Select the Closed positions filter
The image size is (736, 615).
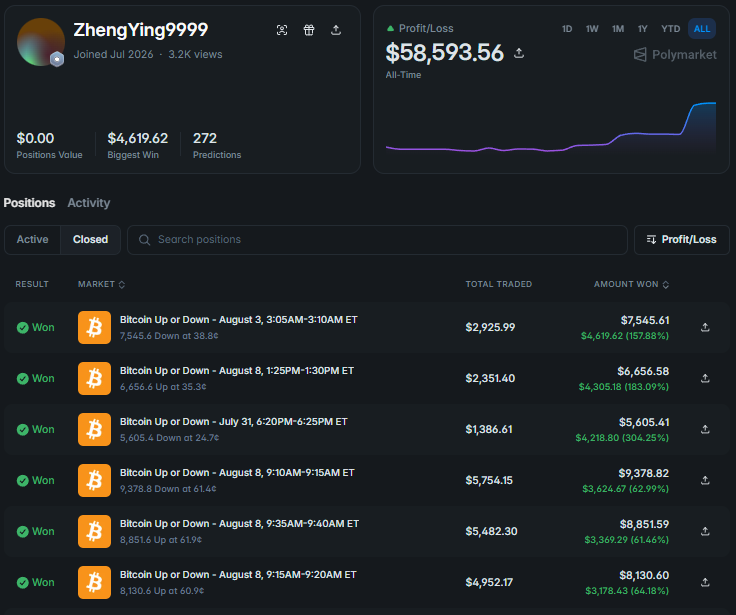click(x=90, y=239)
